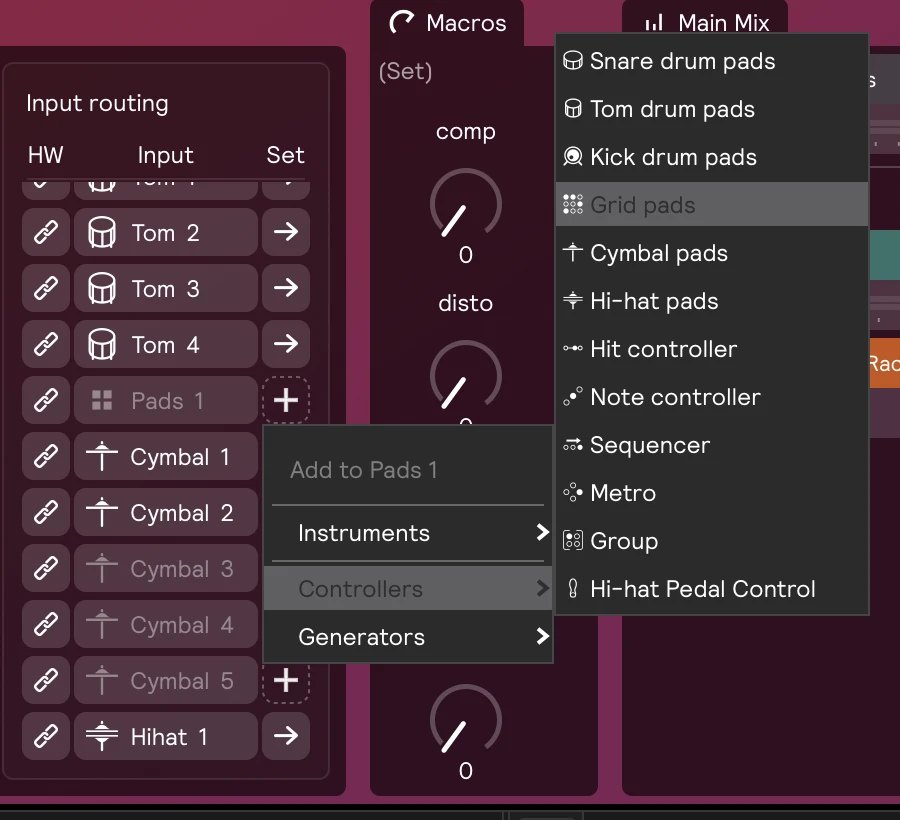This screenshot has height=820, width=900.
Task: Select Note controller menu entry
Action: click(712, 397)
